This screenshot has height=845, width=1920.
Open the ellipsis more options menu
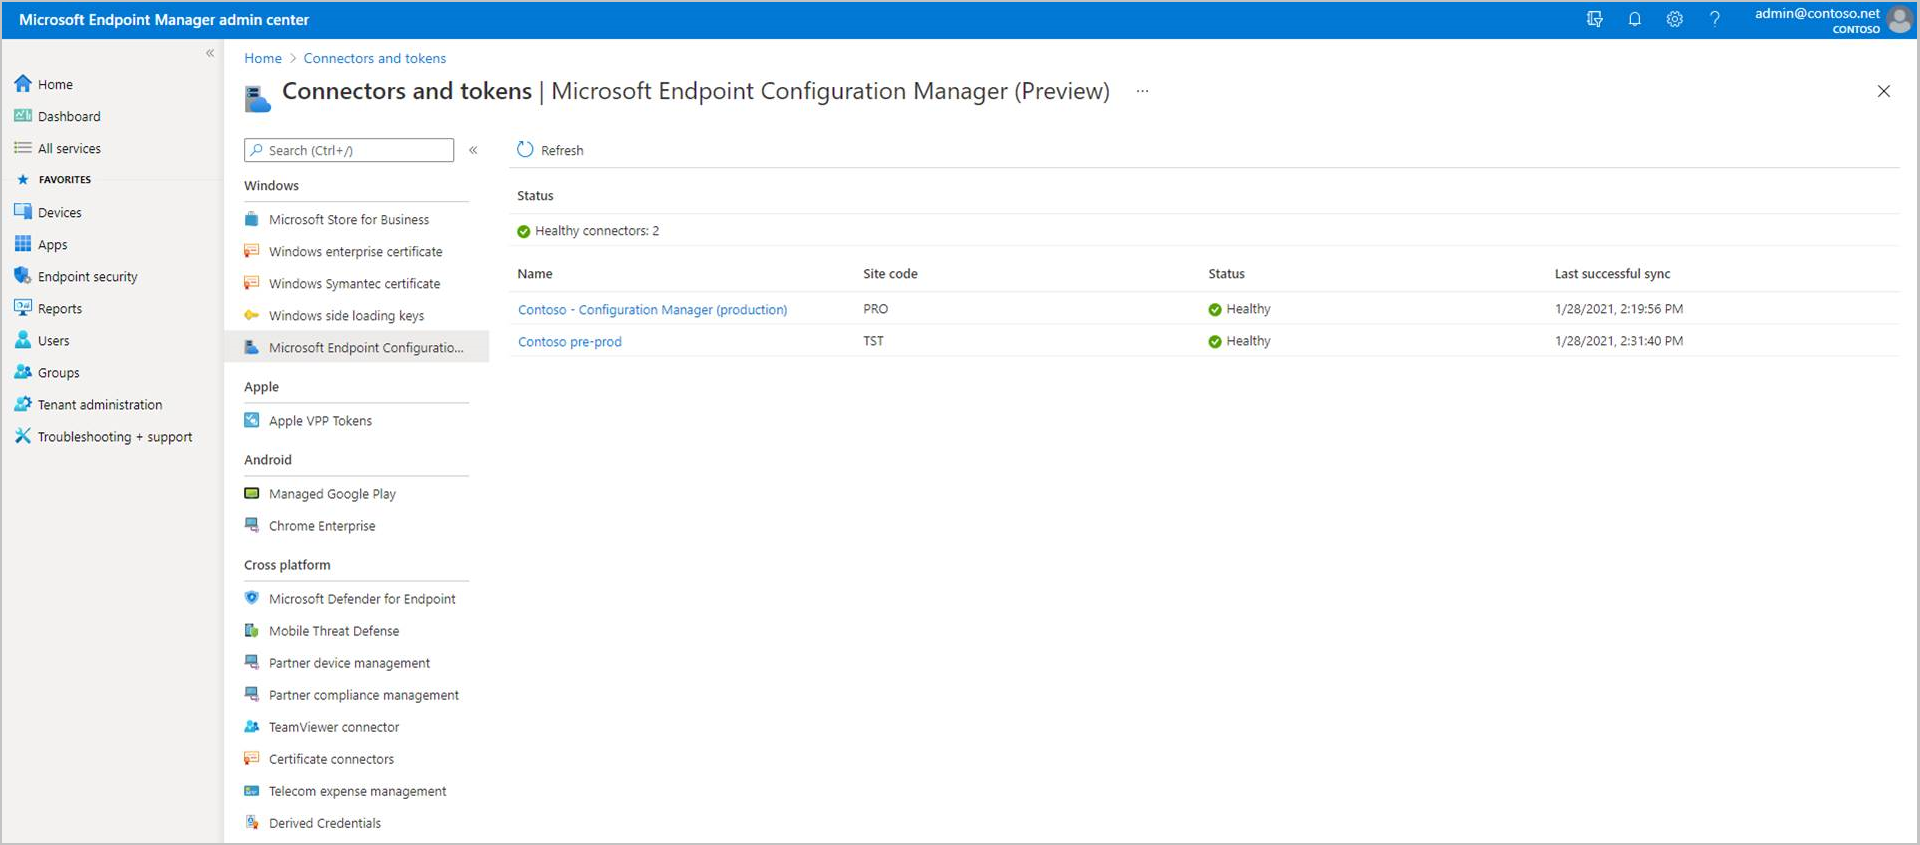pos(1142,91)
